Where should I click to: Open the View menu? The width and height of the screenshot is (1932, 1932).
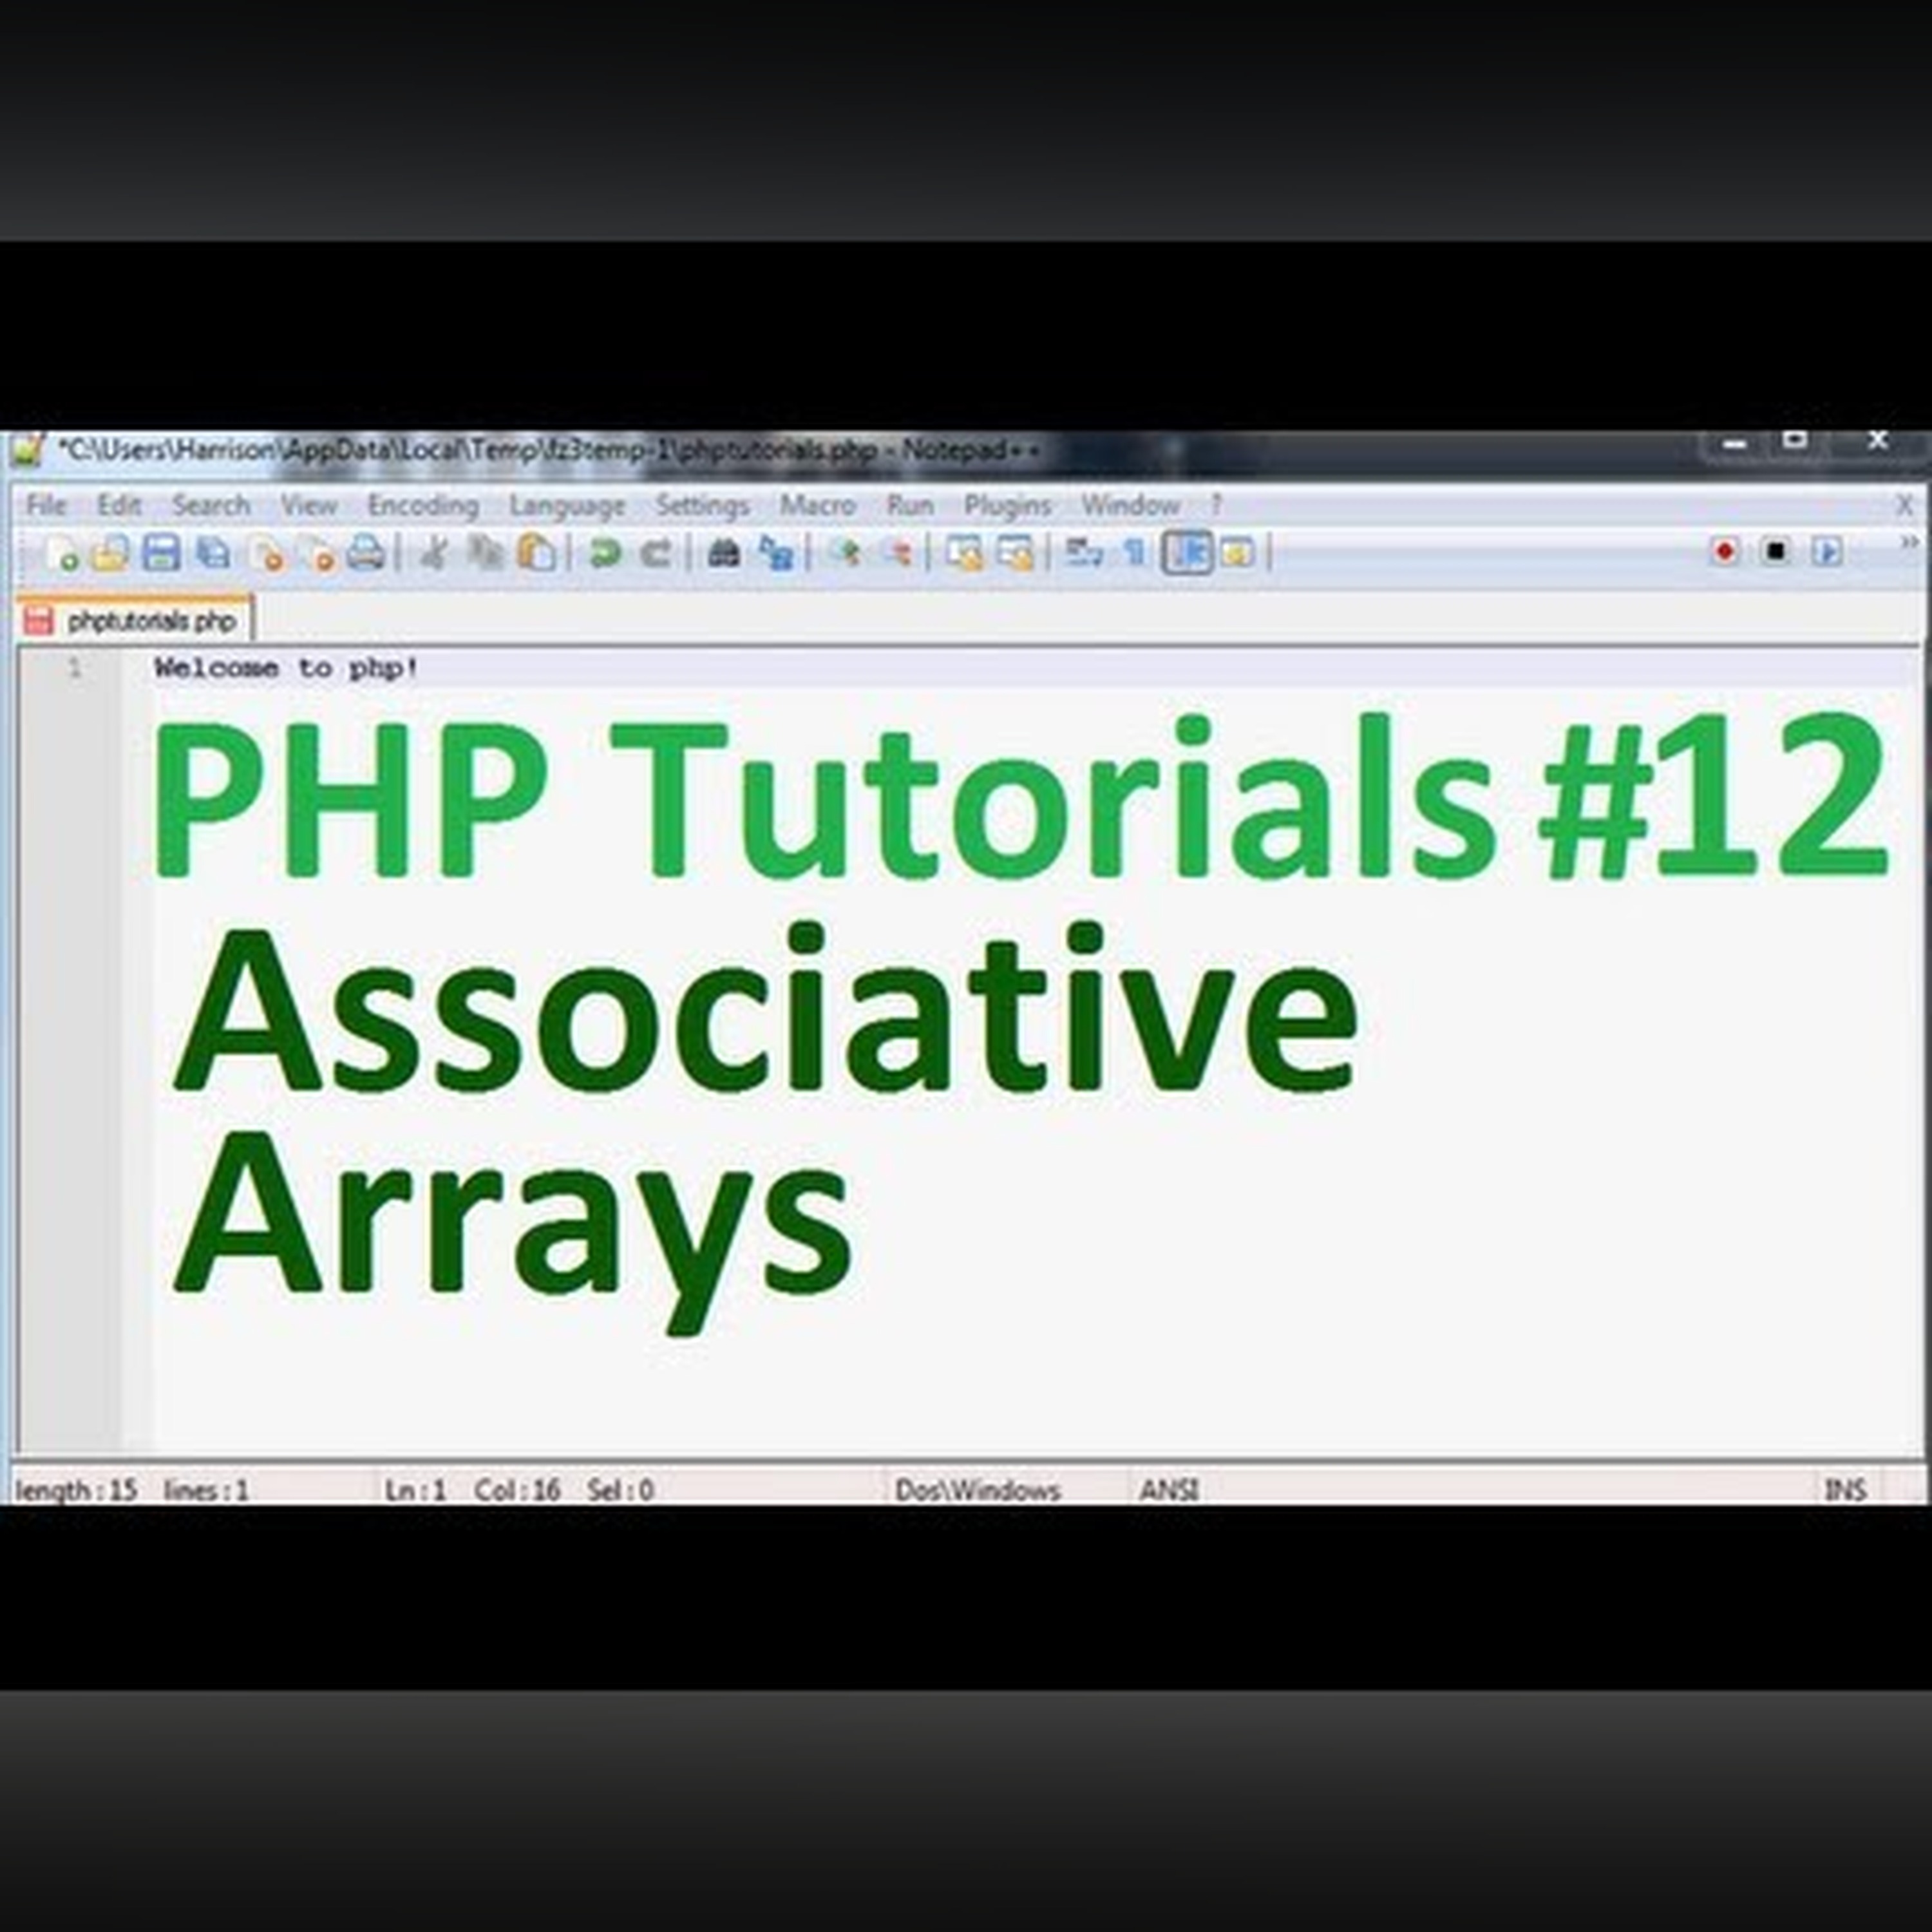point(308,505)
